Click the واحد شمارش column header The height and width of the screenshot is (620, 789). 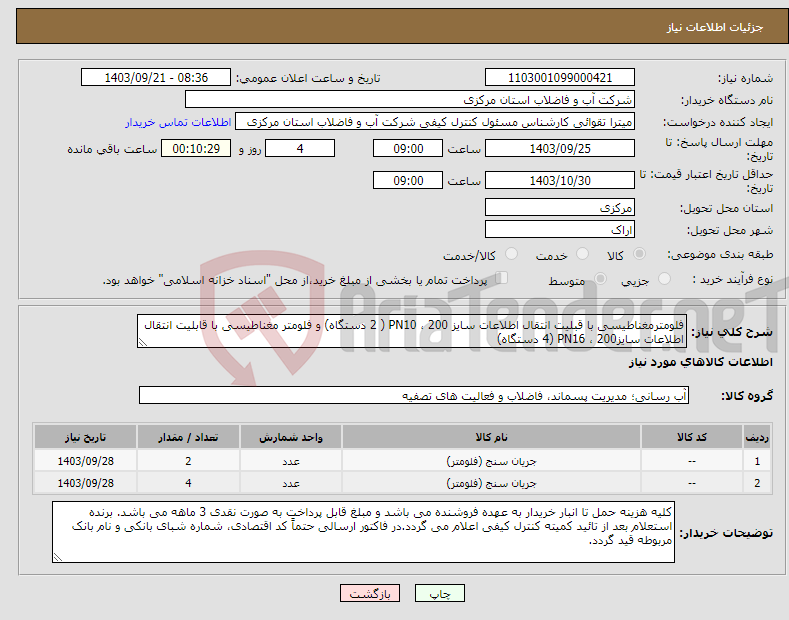(x=291, y=437)
